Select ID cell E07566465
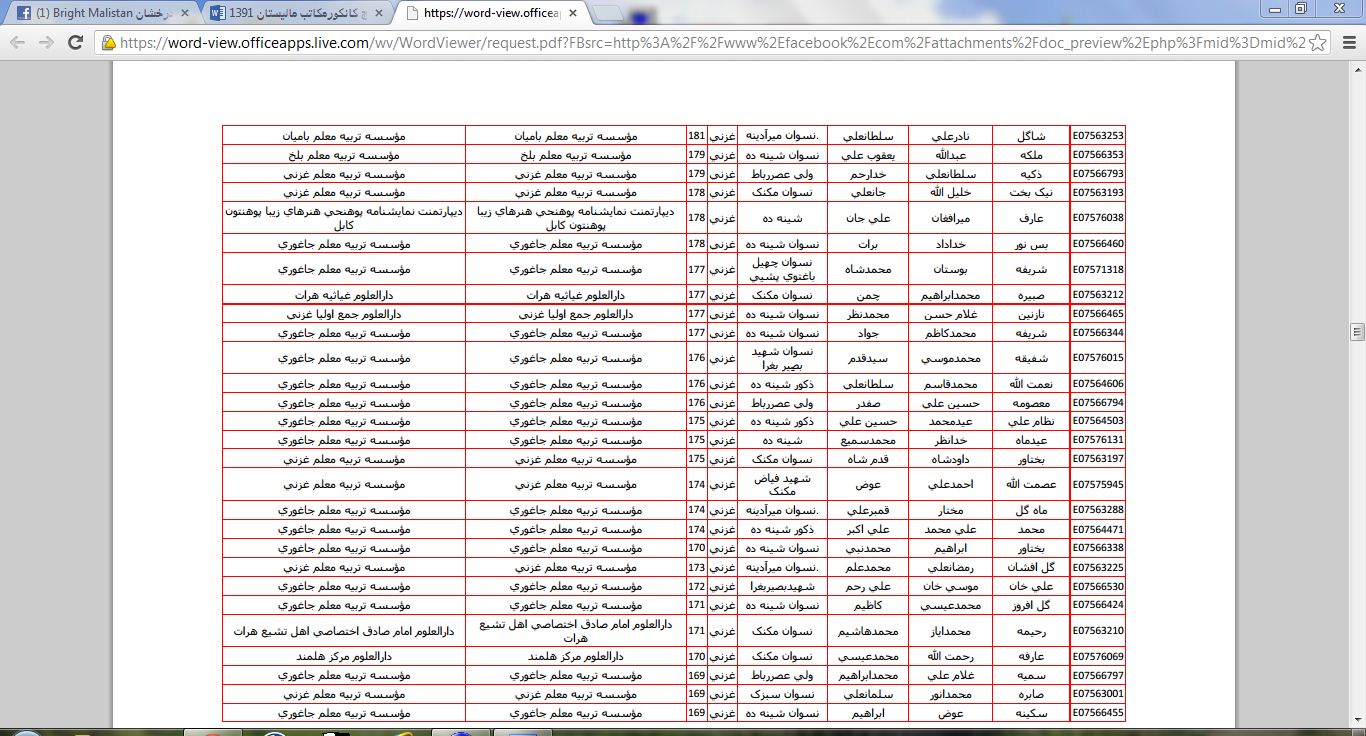This screenshot has width=1366, height=736. click(x=1097, y=314)
